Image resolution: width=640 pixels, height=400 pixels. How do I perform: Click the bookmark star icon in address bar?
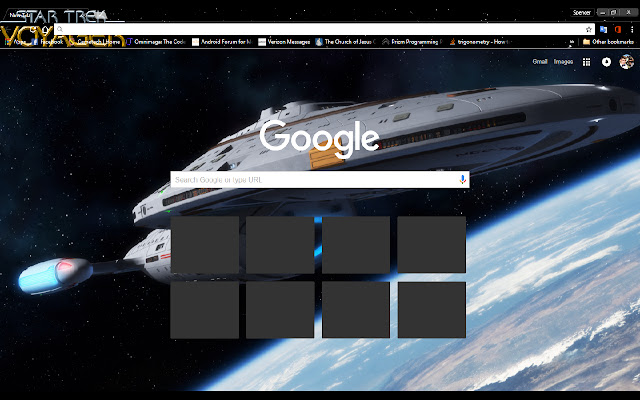pyautogui.click(x=588, y=29)
